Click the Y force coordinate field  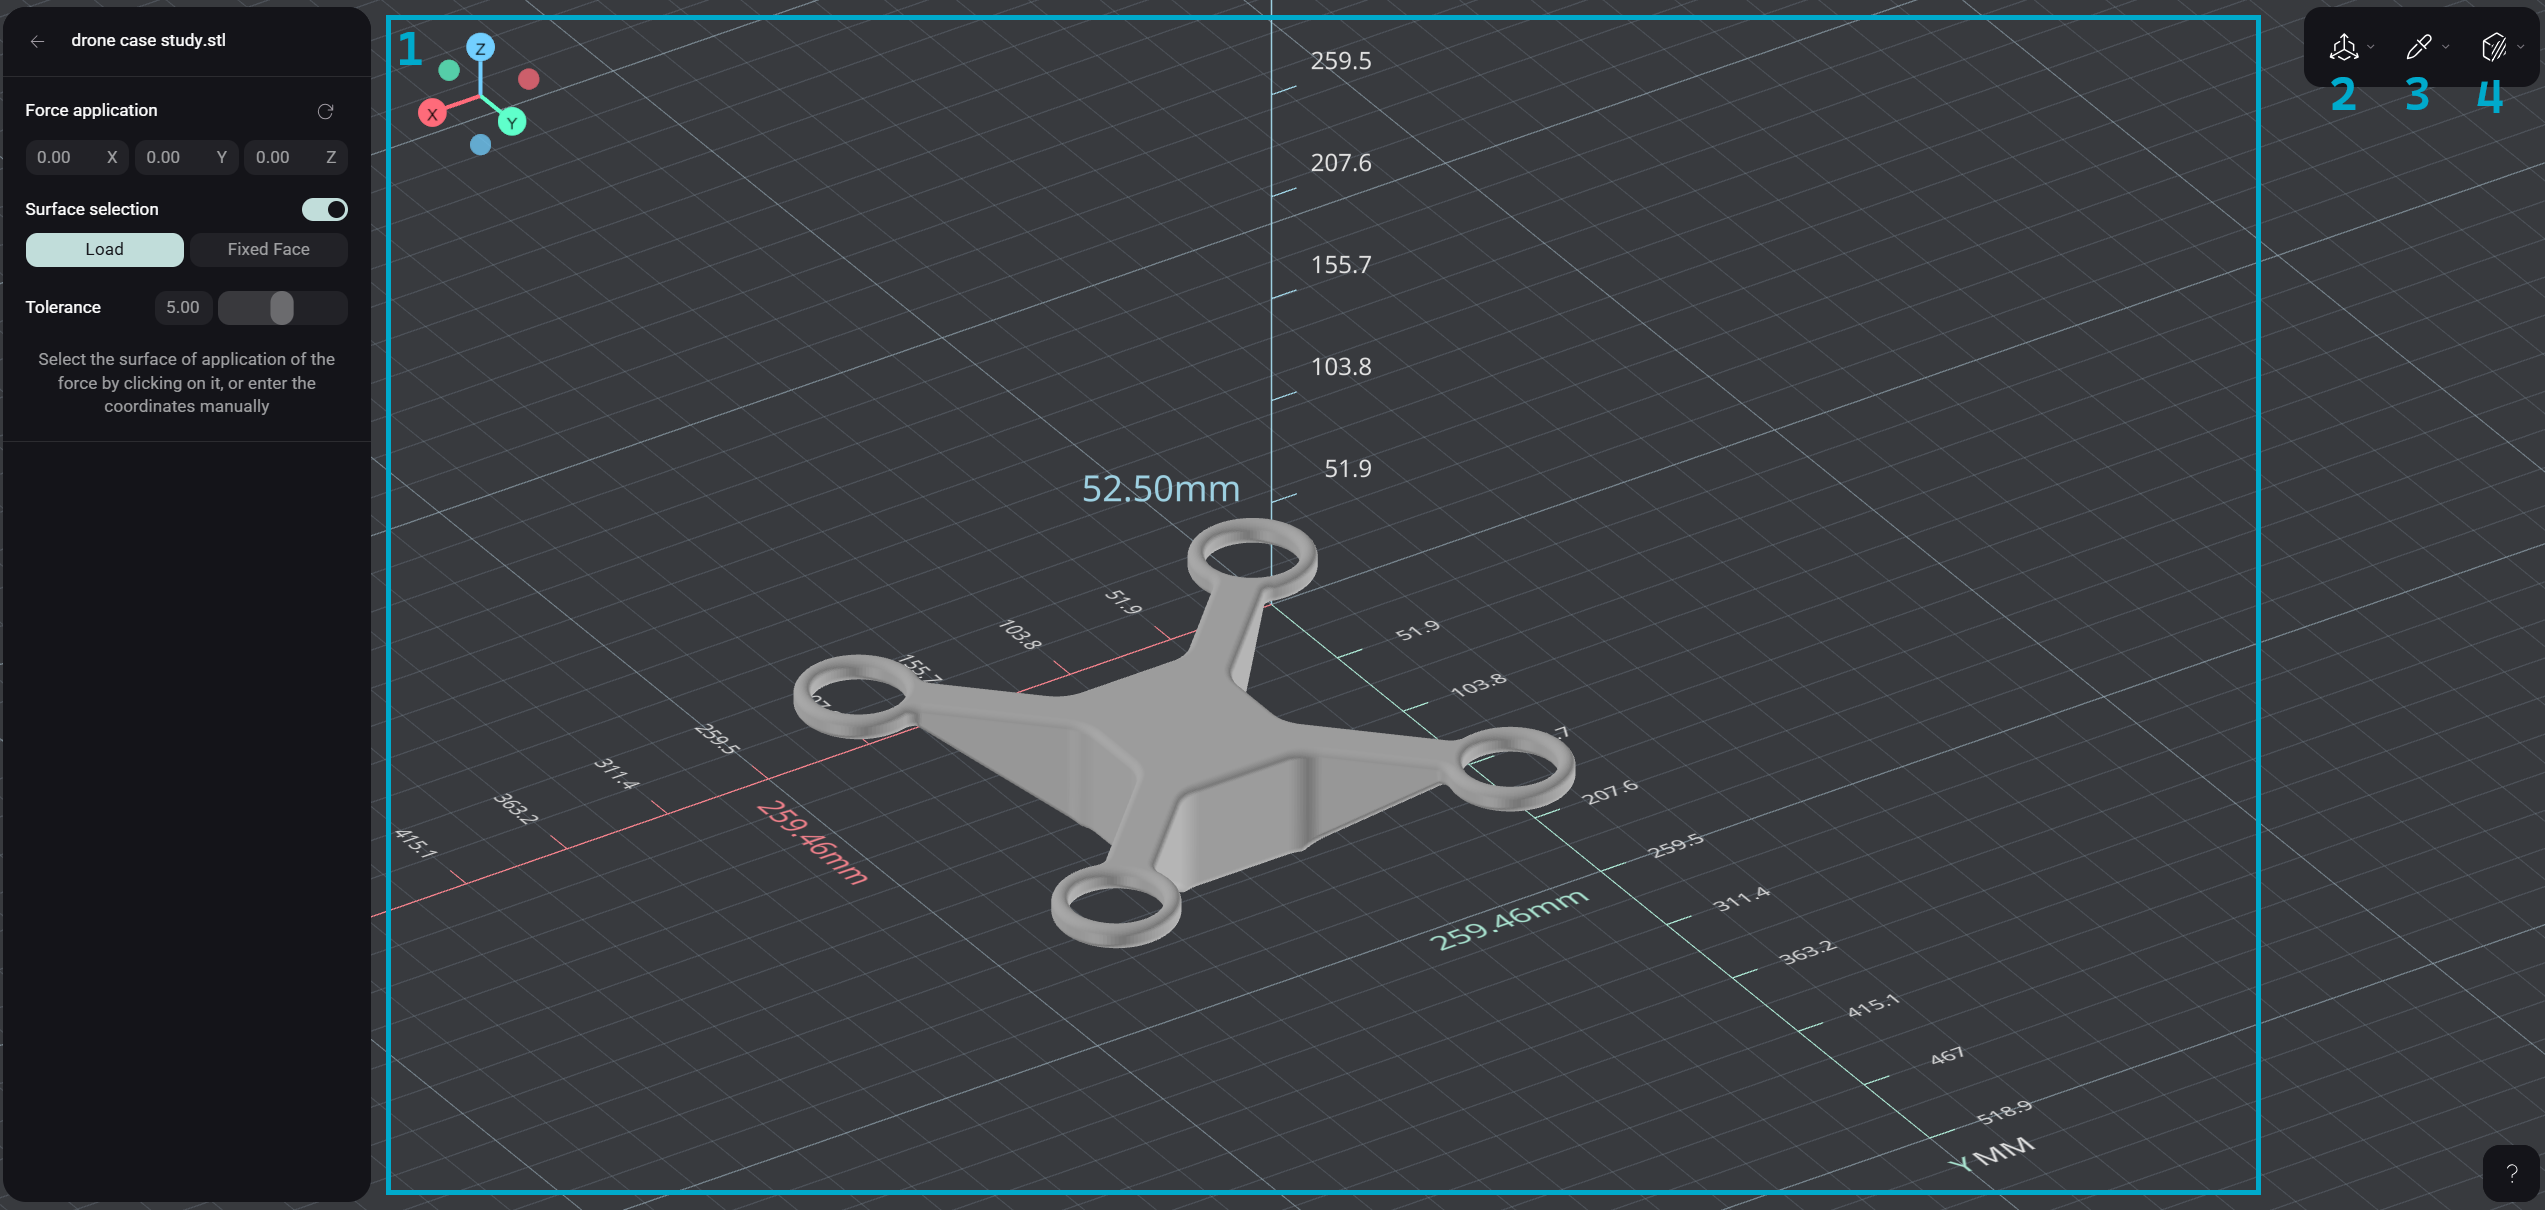pos(175,157)
